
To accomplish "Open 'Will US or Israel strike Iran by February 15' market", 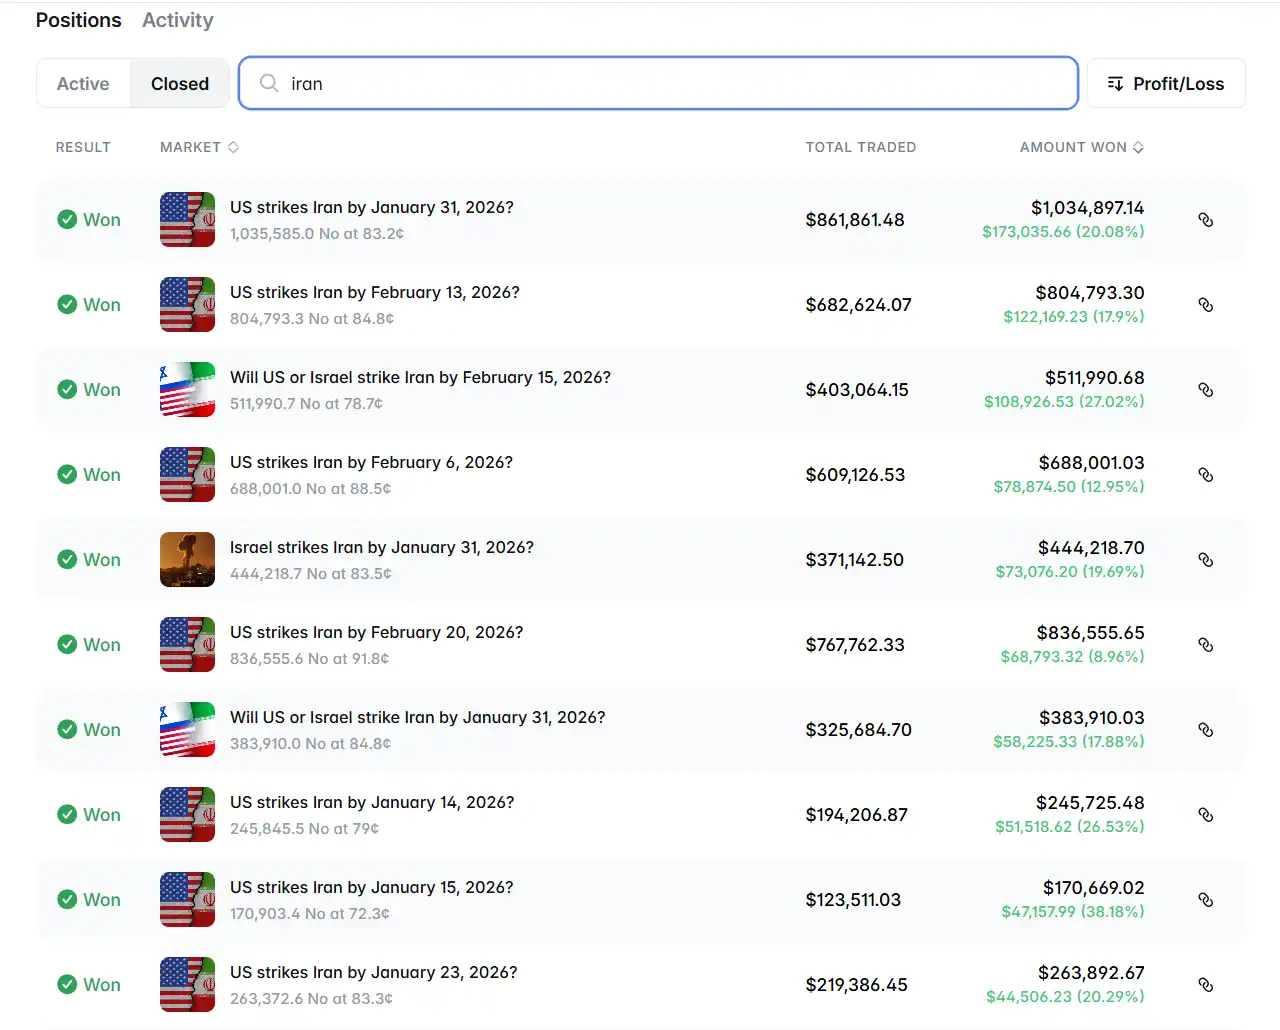I will point(420,378).
